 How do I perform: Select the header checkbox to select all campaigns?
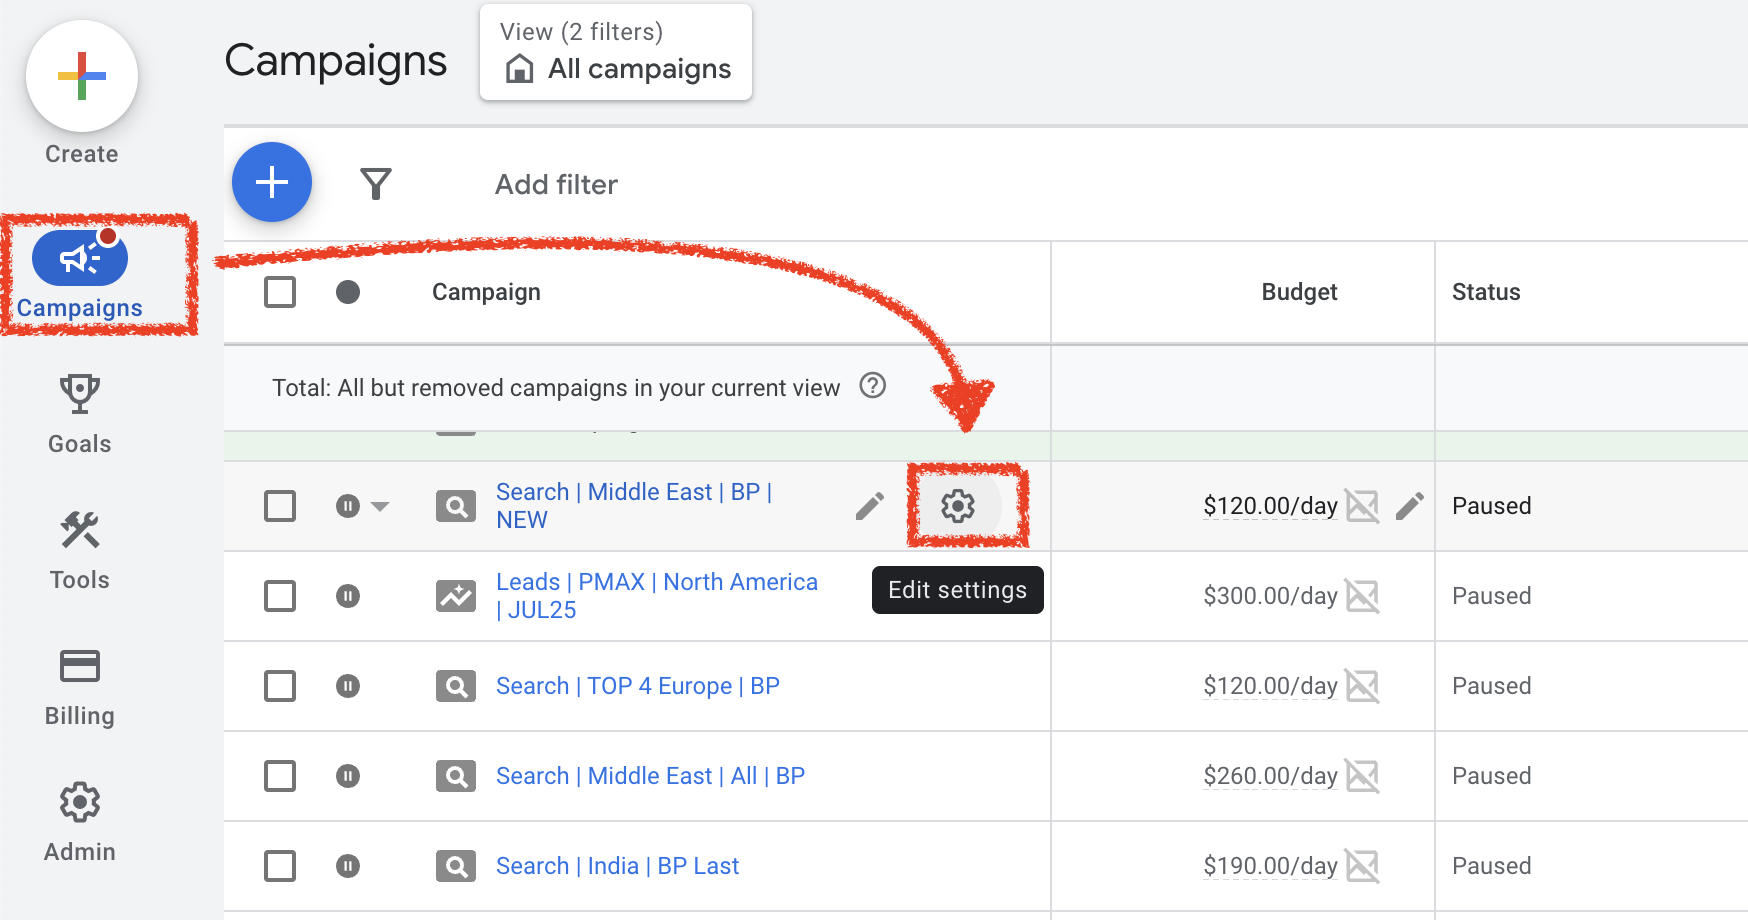[280, 291]
